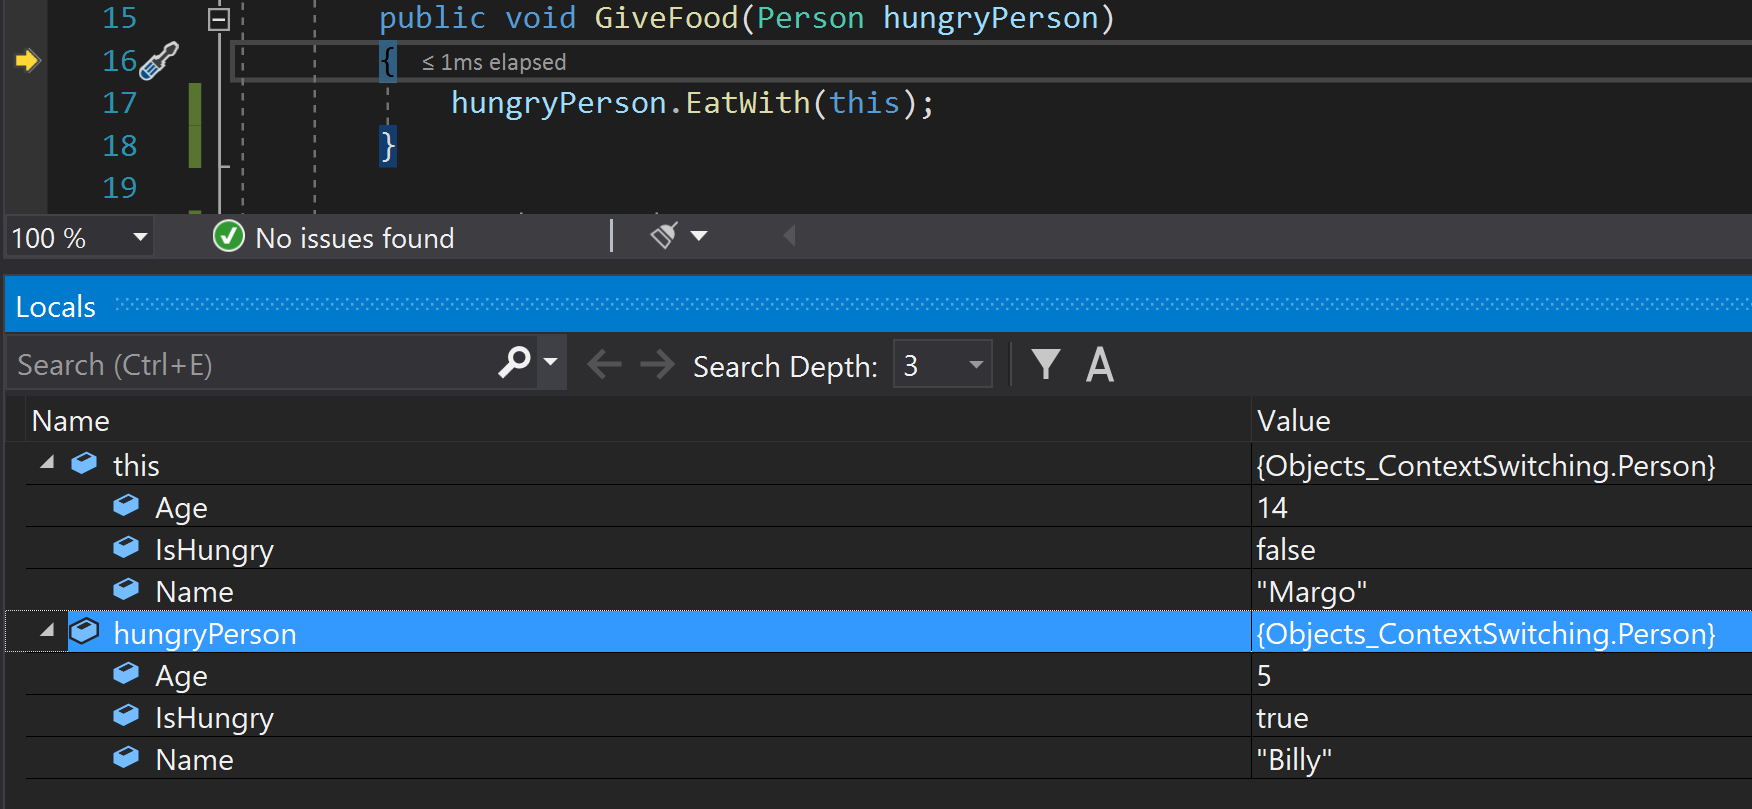Open the 100 % zoom dropdown
The image size is (1752, 809).
140,237
